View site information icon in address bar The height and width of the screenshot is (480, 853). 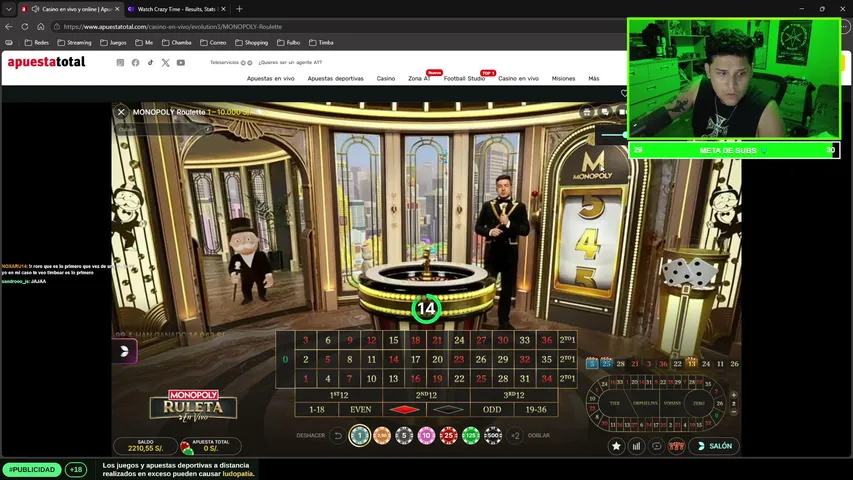57,26
